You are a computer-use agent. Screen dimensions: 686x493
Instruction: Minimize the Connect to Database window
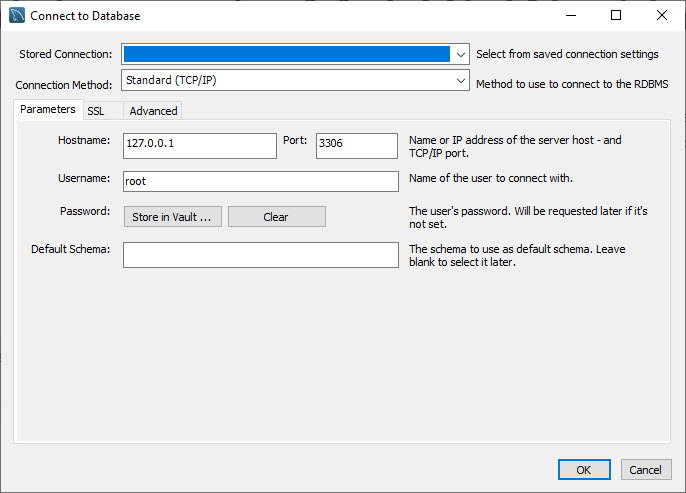tap(570, 15)
